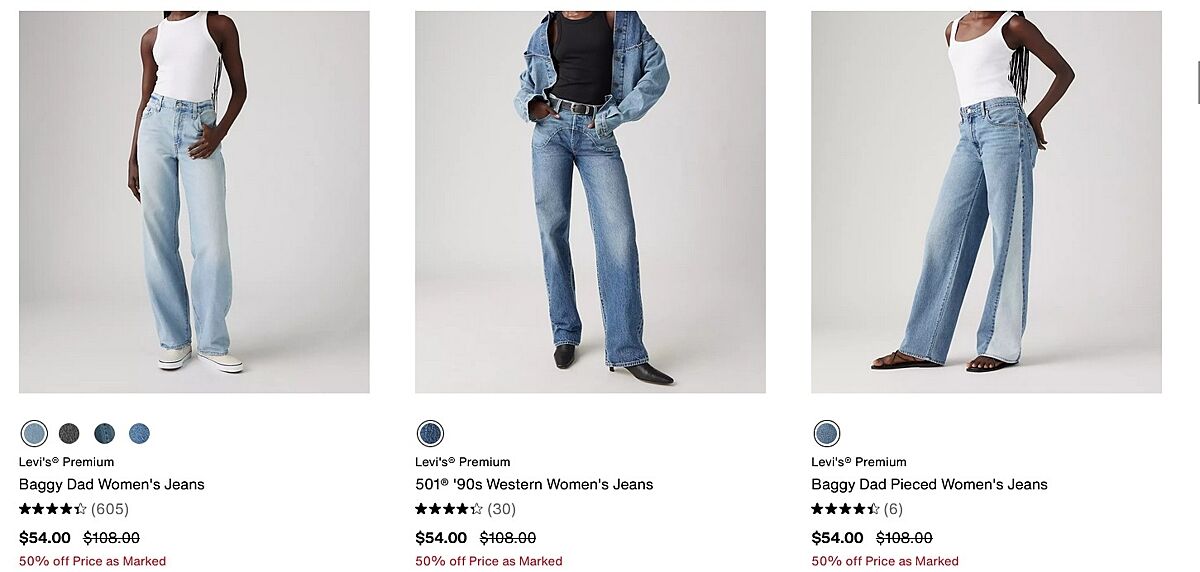
Task: Open the 501 '90s Western jeans product photo
Action: [x=590, y=202]
